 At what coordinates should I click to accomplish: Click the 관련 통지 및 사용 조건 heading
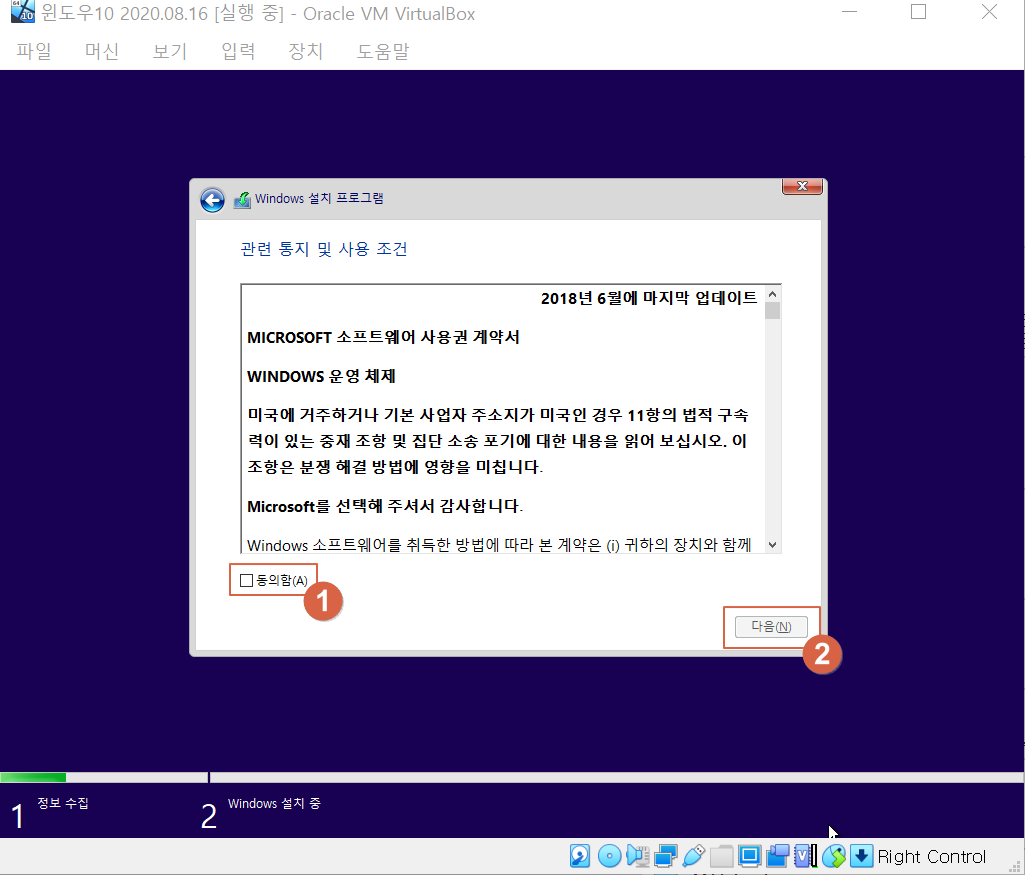(324, 249)
